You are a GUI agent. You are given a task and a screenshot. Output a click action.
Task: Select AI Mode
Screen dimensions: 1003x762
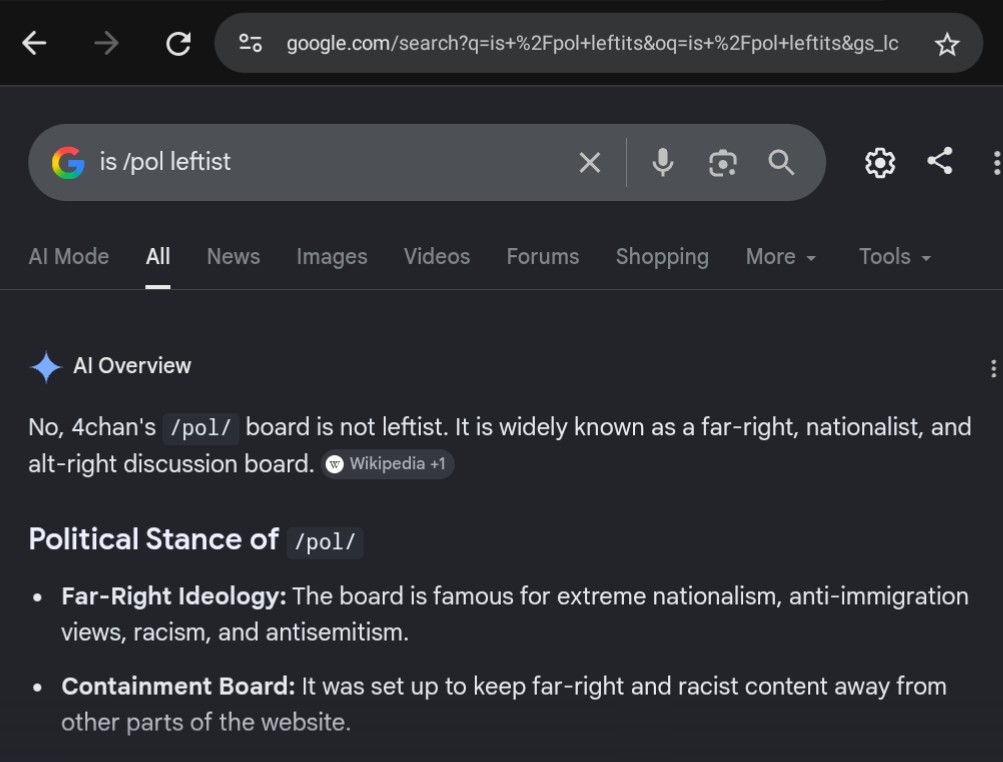[68, 257]
